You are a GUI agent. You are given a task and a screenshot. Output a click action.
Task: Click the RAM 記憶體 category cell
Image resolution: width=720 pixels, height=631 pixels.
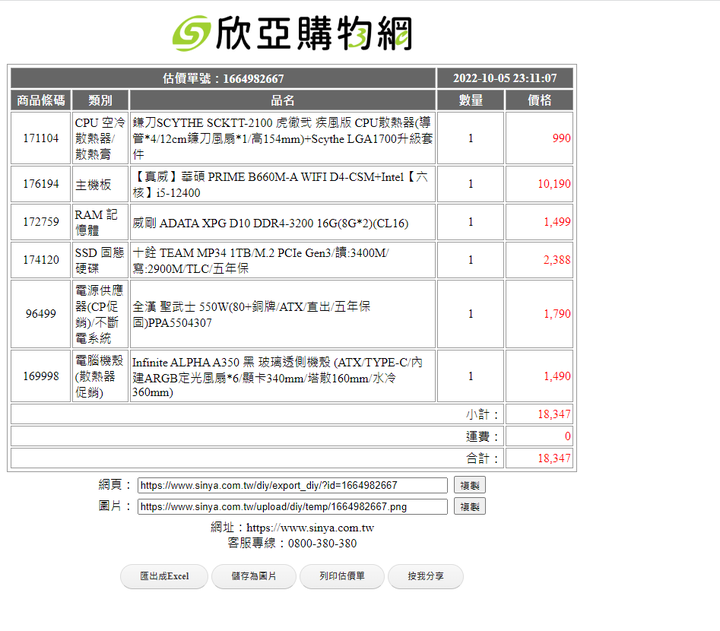pos(100,222)
